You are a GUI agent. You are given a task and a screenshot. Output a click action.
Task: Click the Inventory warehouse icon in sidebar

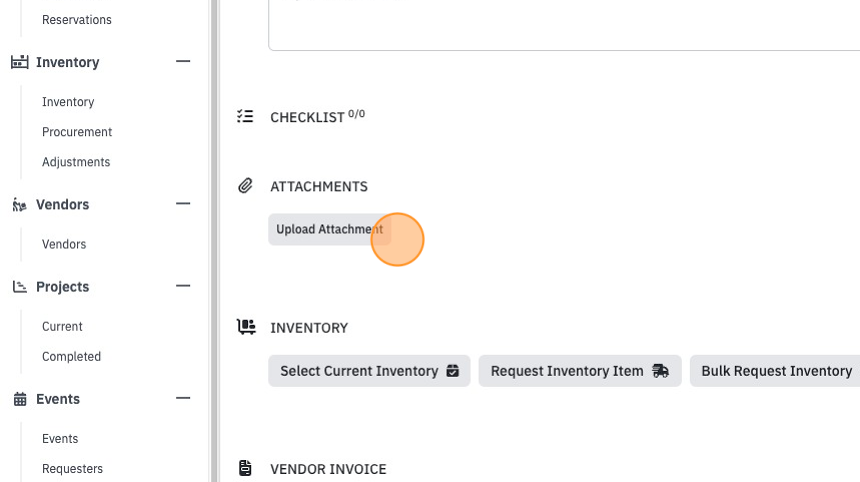[20, 62]
